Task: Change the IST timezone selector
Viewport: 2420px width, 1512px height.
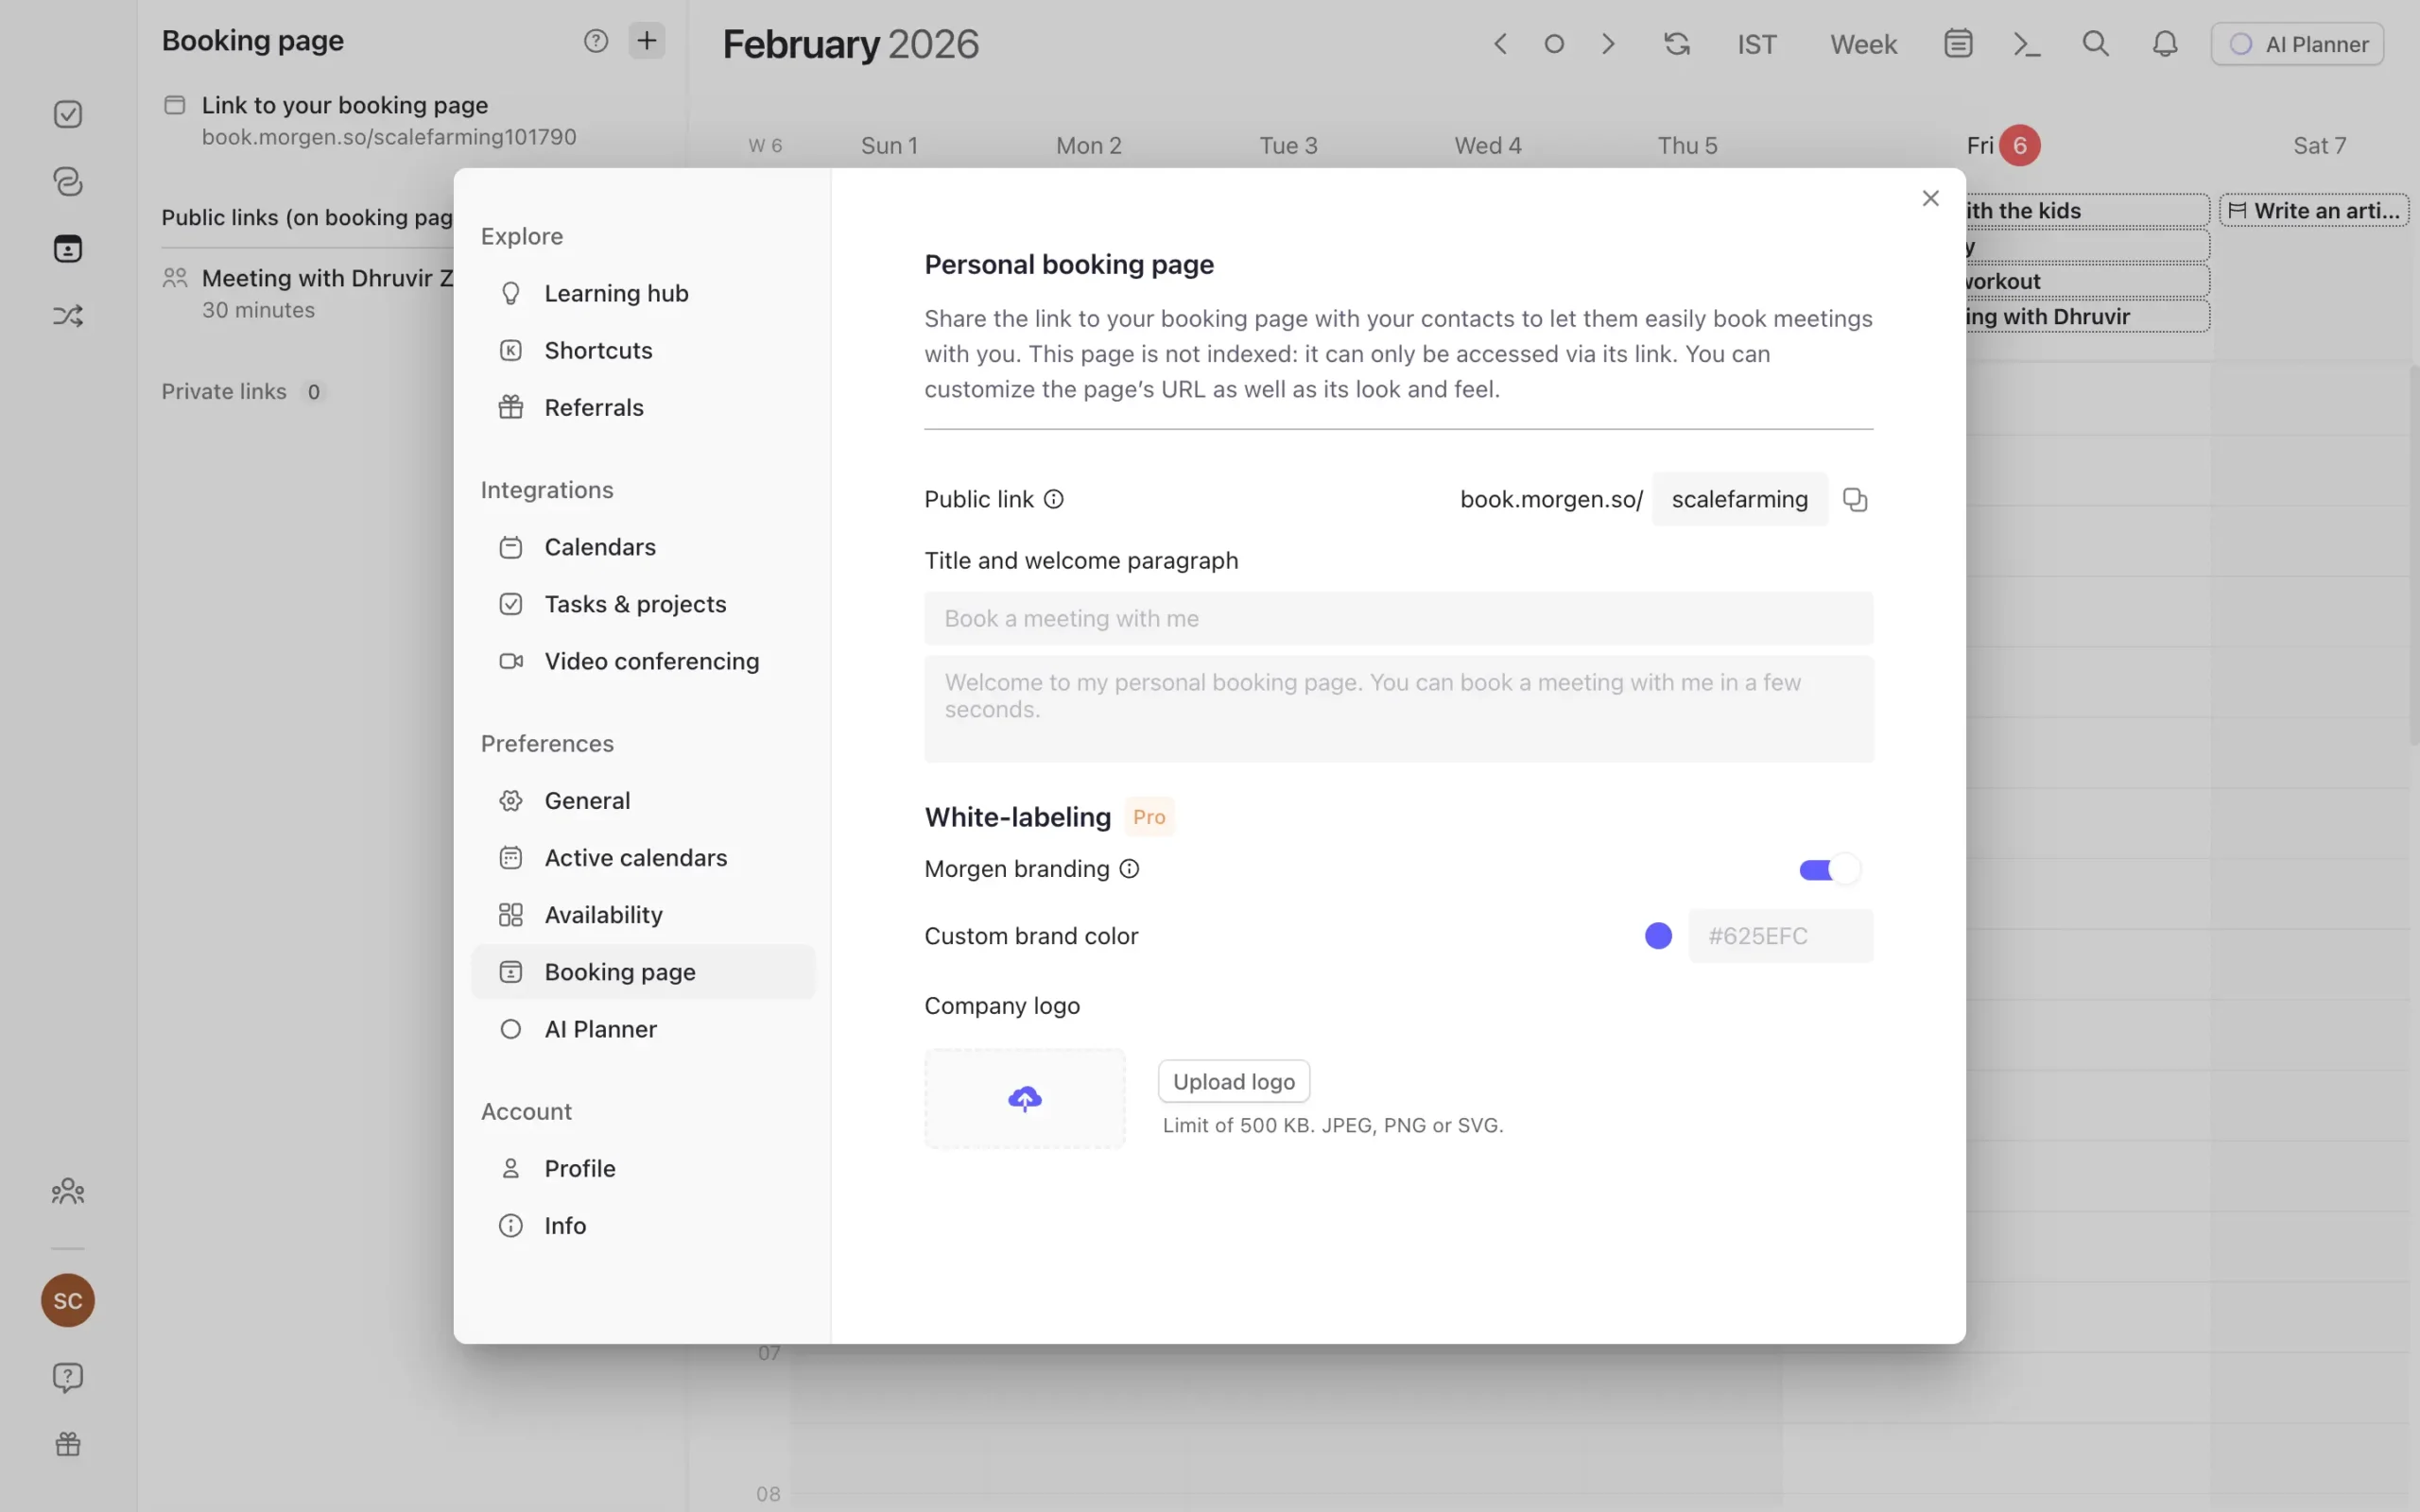Action: (1757, 43)
